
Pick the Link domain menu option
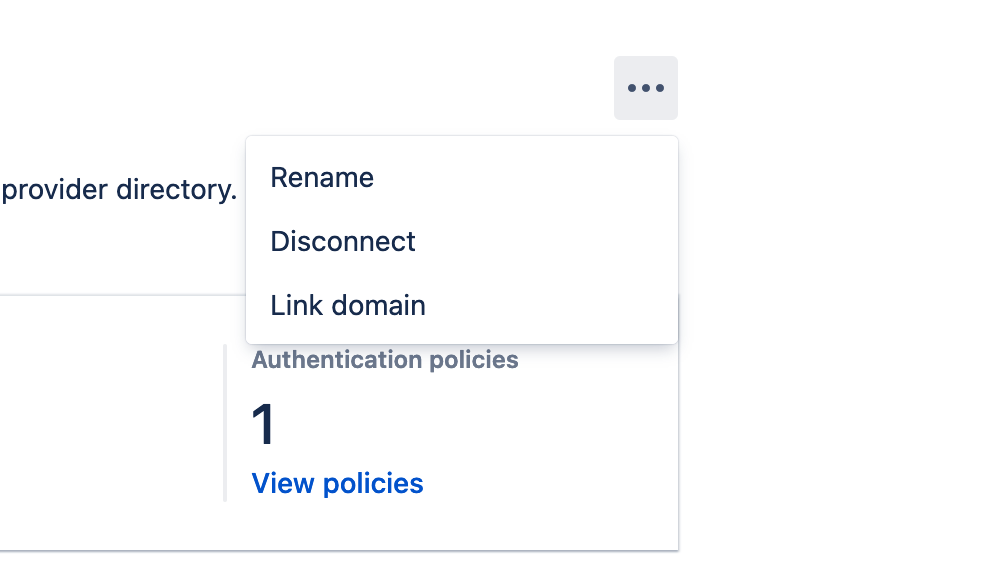(x=348, y=305)
